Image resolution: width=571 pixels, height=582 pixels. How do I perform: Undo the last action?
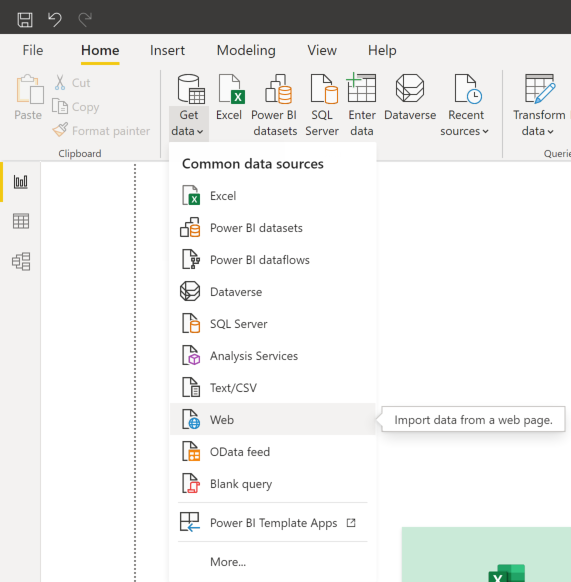coord(55,19)
